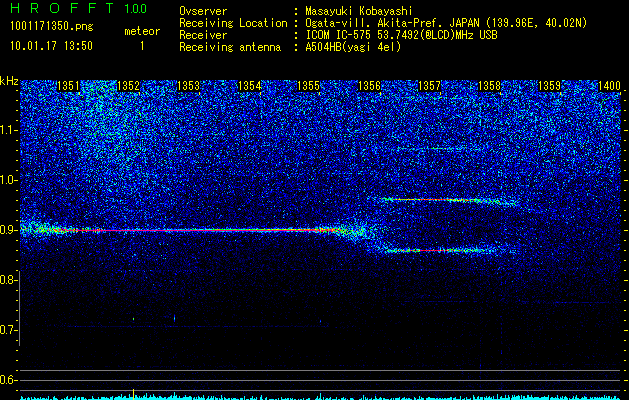Click the Ogata-vill. Akita-Pref. JAPAN text
The height and width of the screenshot is (400, 629).
[x=390, y=23]
